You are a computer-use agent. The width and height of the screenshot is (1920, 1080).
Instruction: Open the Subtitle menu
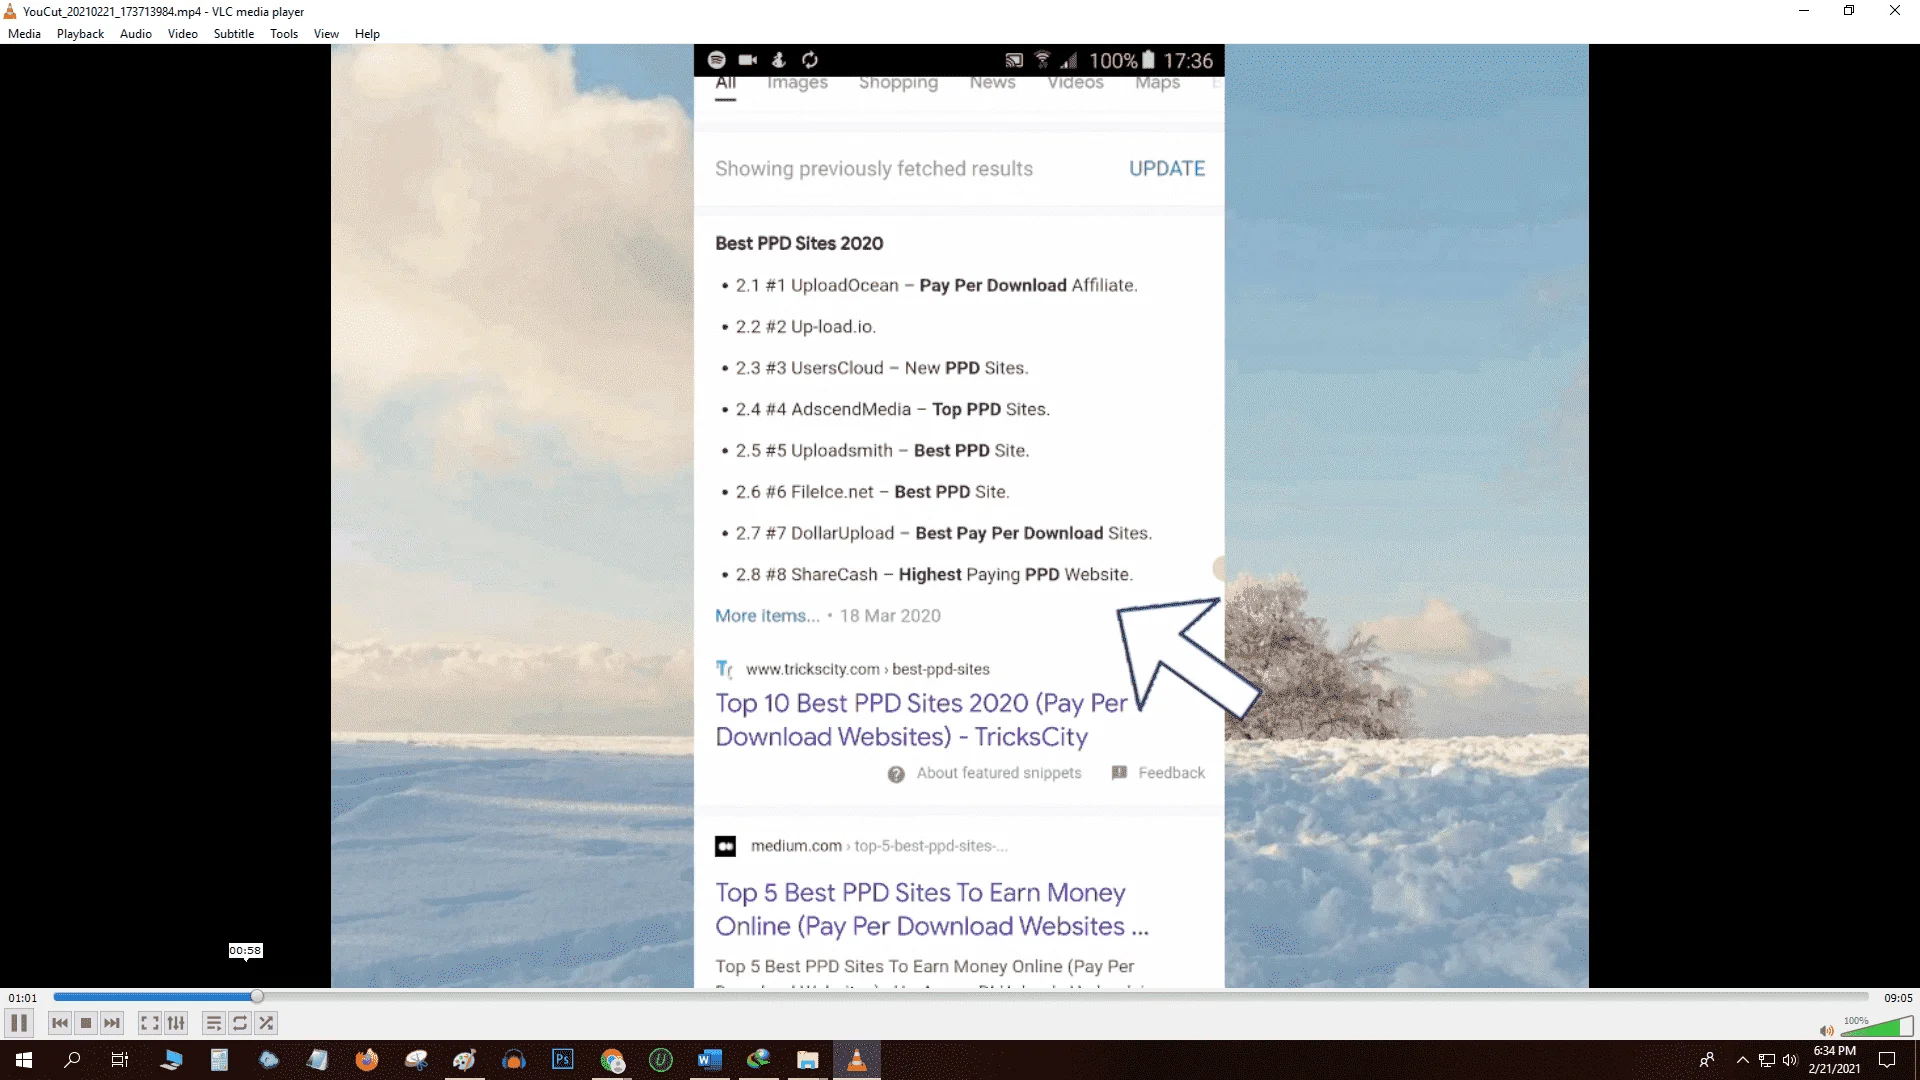click(x=233, y=34)
